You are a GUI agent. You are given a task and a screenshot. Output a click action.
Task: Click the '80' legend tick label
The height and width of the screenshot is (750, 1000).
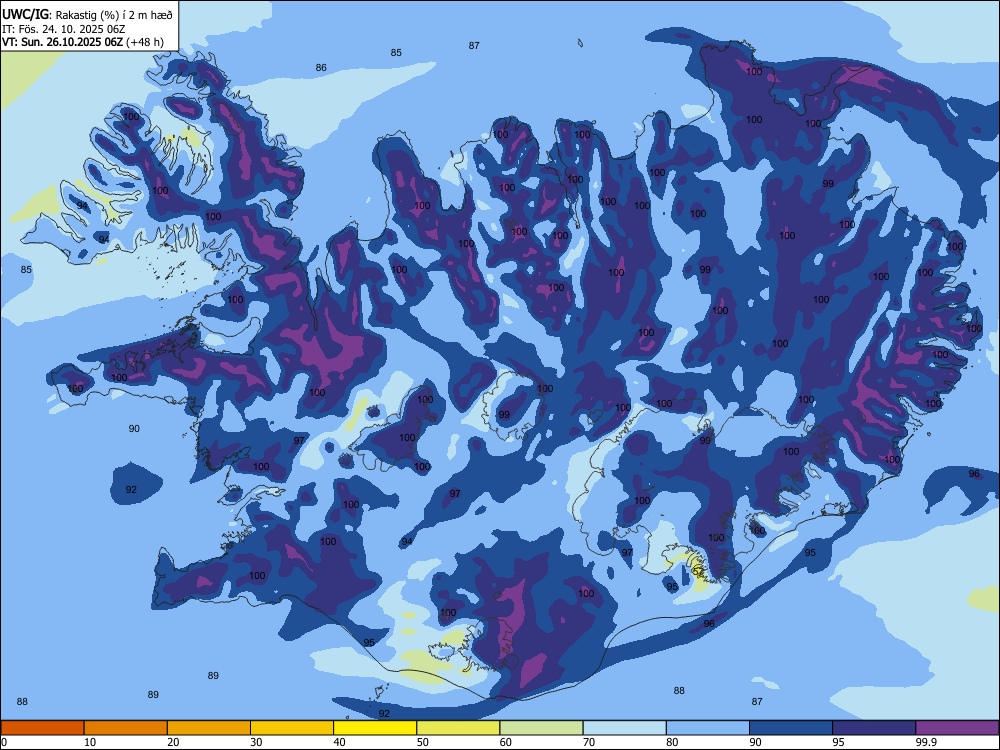672,742
